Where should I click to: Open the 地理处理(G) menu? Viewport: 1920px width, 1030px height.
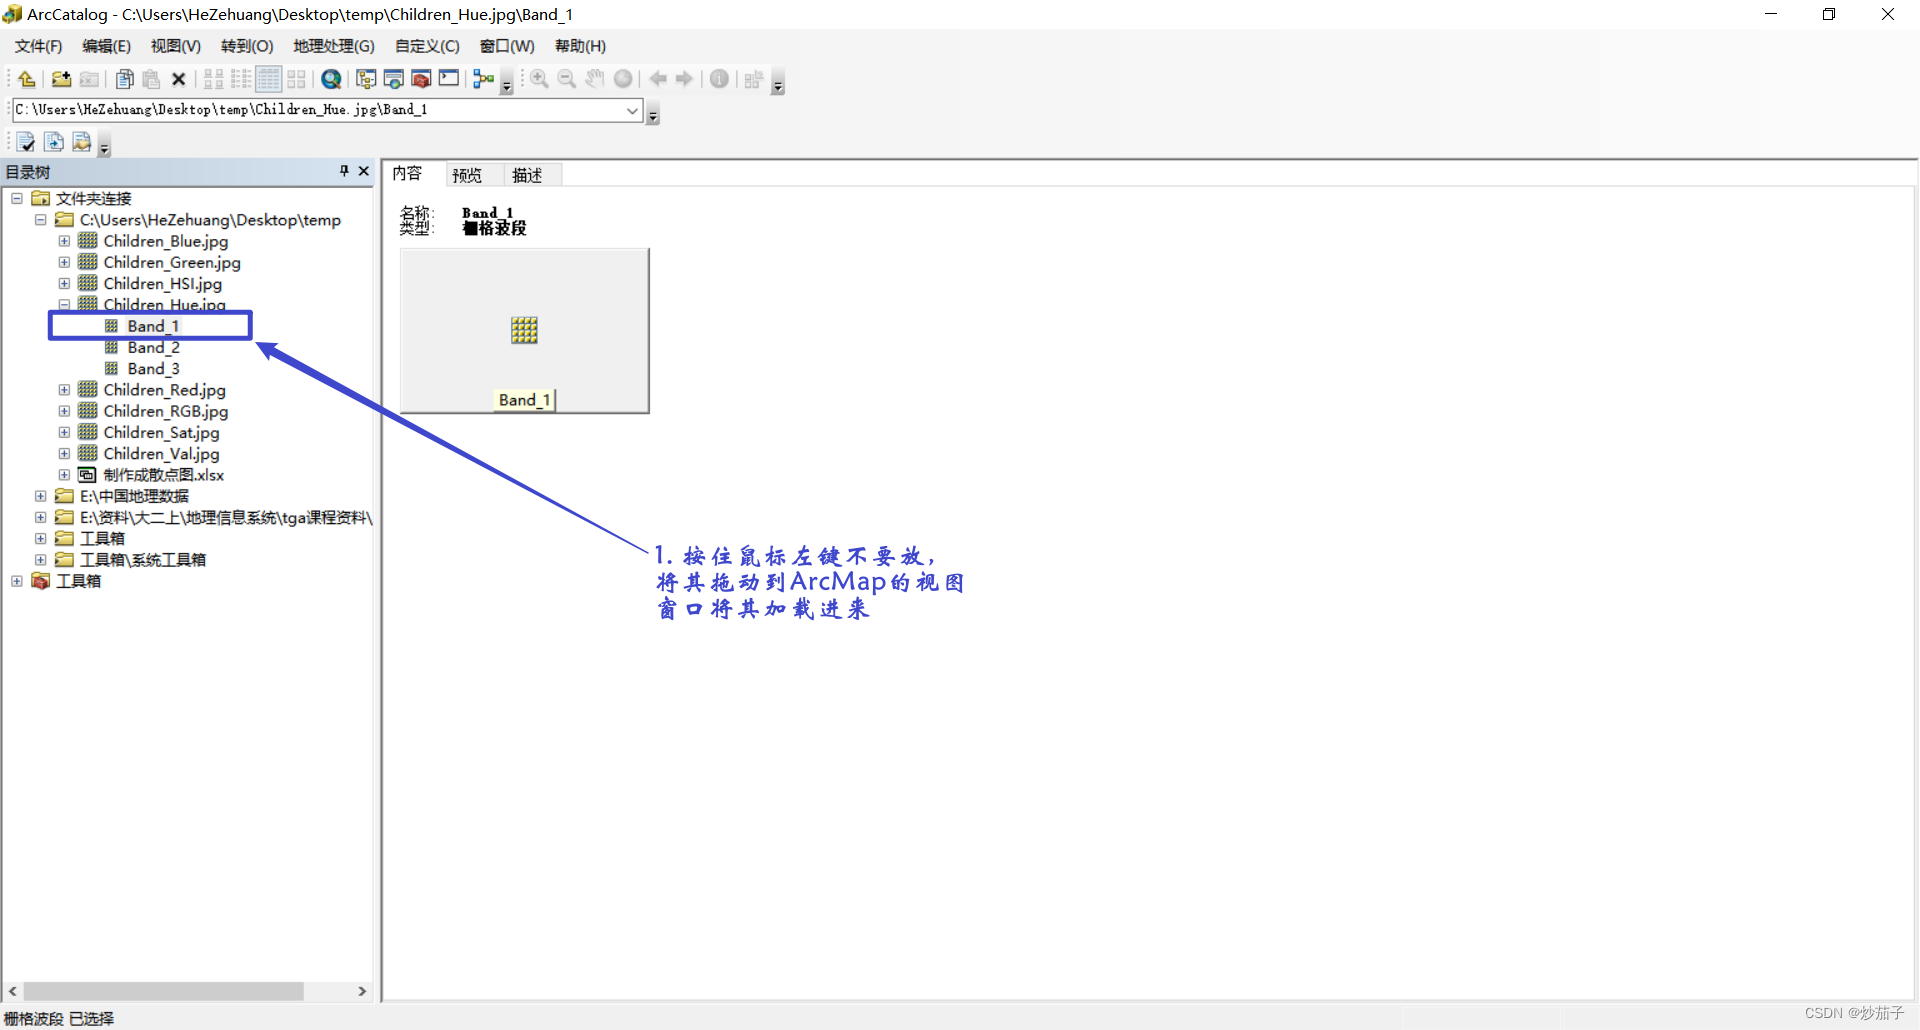(334, 46)
